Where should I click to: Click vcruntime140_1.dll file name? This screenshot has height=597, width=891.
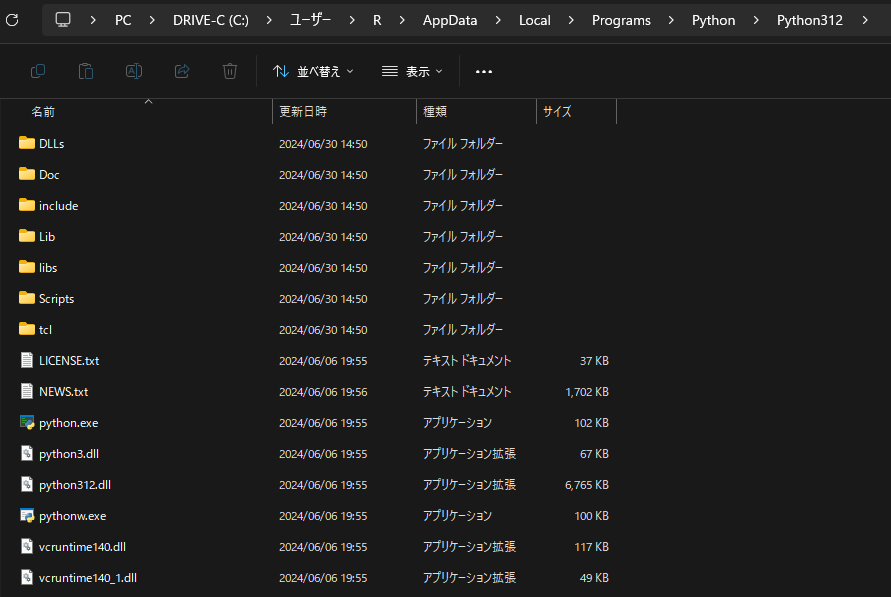coord(88,578)
